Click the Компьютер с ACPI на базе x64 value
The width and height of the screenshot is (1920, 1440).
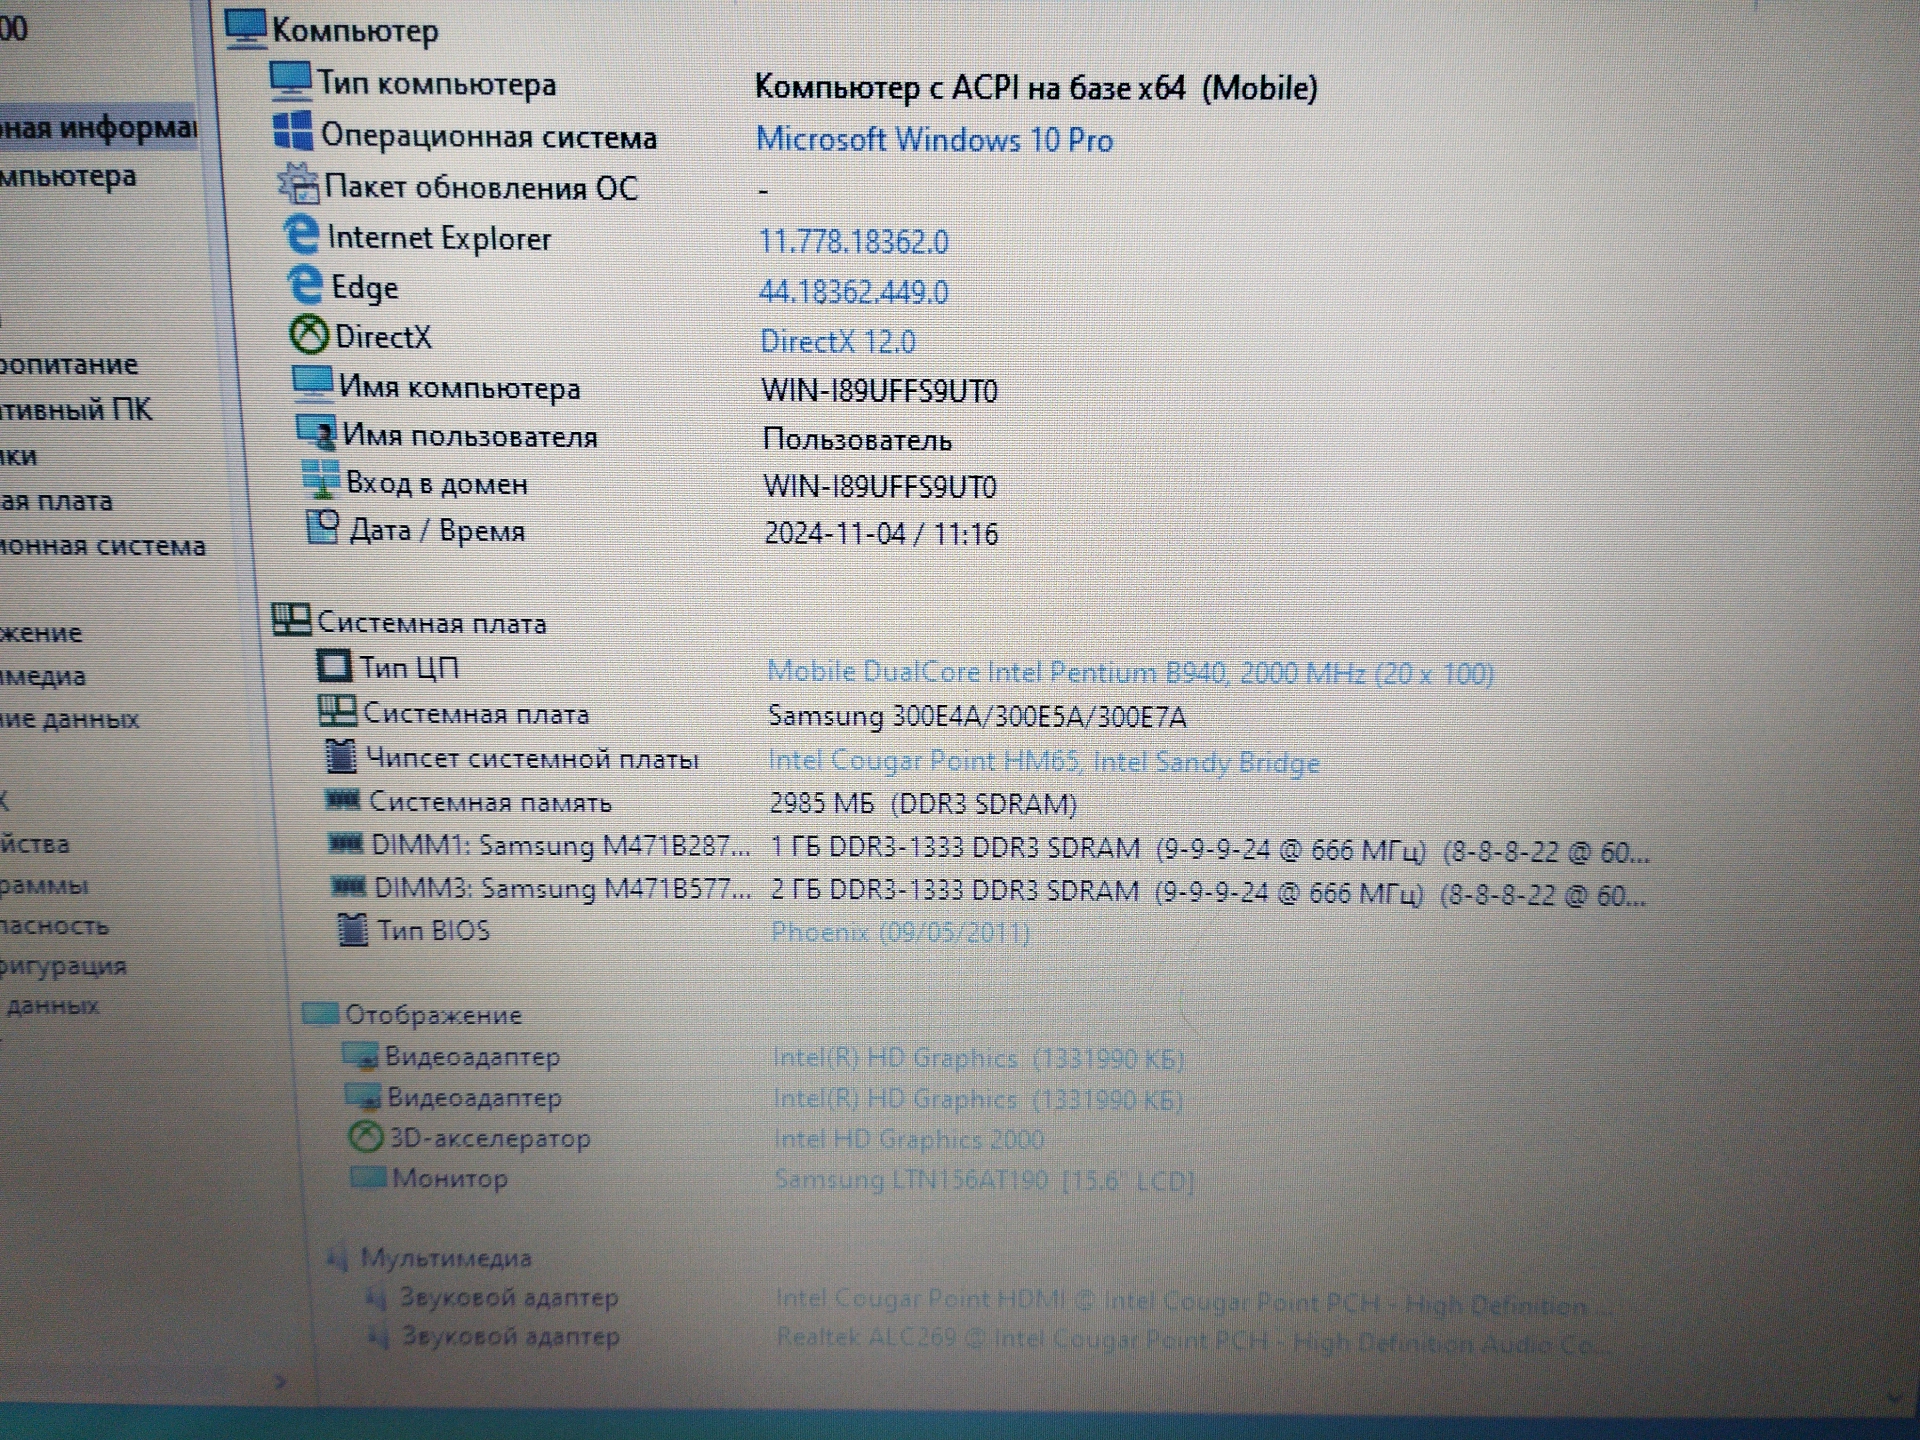(1036, 88)
